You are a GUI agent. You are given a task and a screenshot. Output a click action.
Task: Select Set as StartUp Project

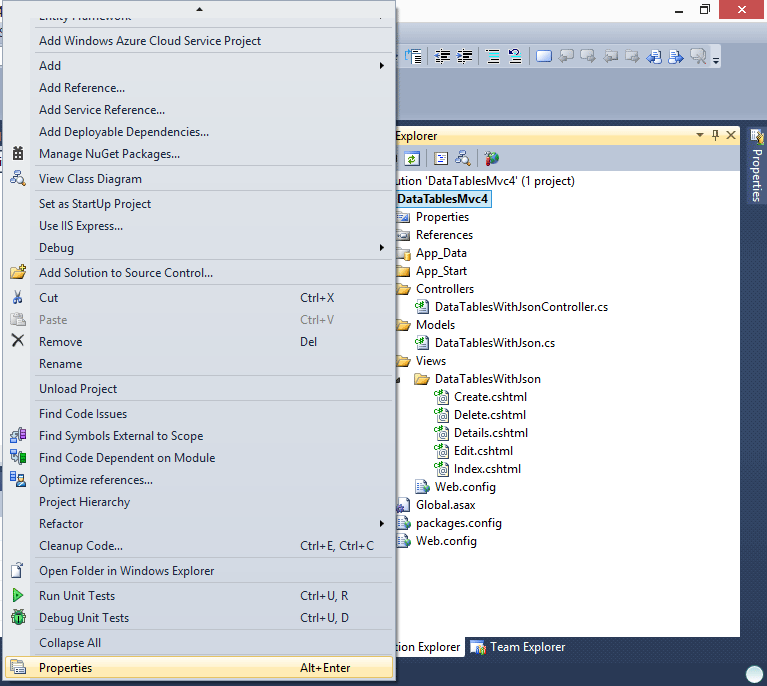tap(95, 204)
